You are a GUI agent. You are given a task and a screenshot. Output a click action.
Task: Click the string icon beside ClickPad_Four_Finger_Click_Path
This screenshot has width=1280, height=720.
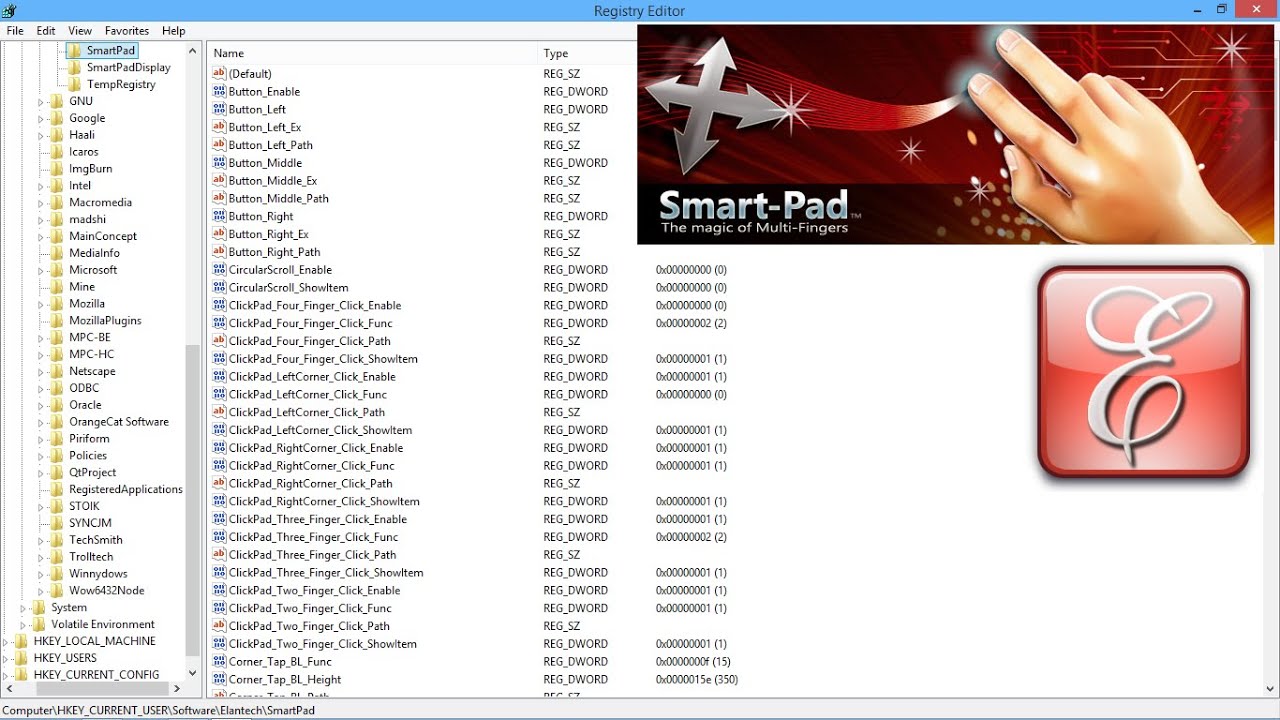[x=219, y=341]
